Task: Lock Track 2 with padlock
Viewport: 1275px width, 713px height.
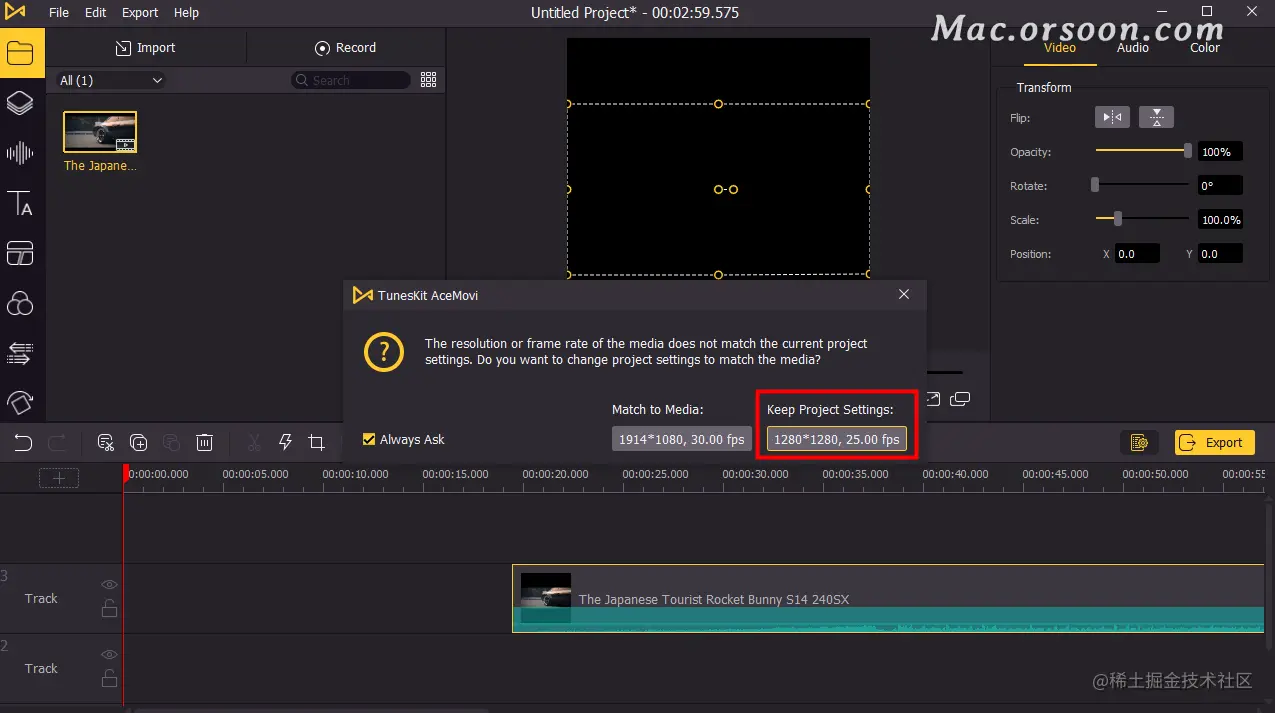Action: [x=109, y=678]
